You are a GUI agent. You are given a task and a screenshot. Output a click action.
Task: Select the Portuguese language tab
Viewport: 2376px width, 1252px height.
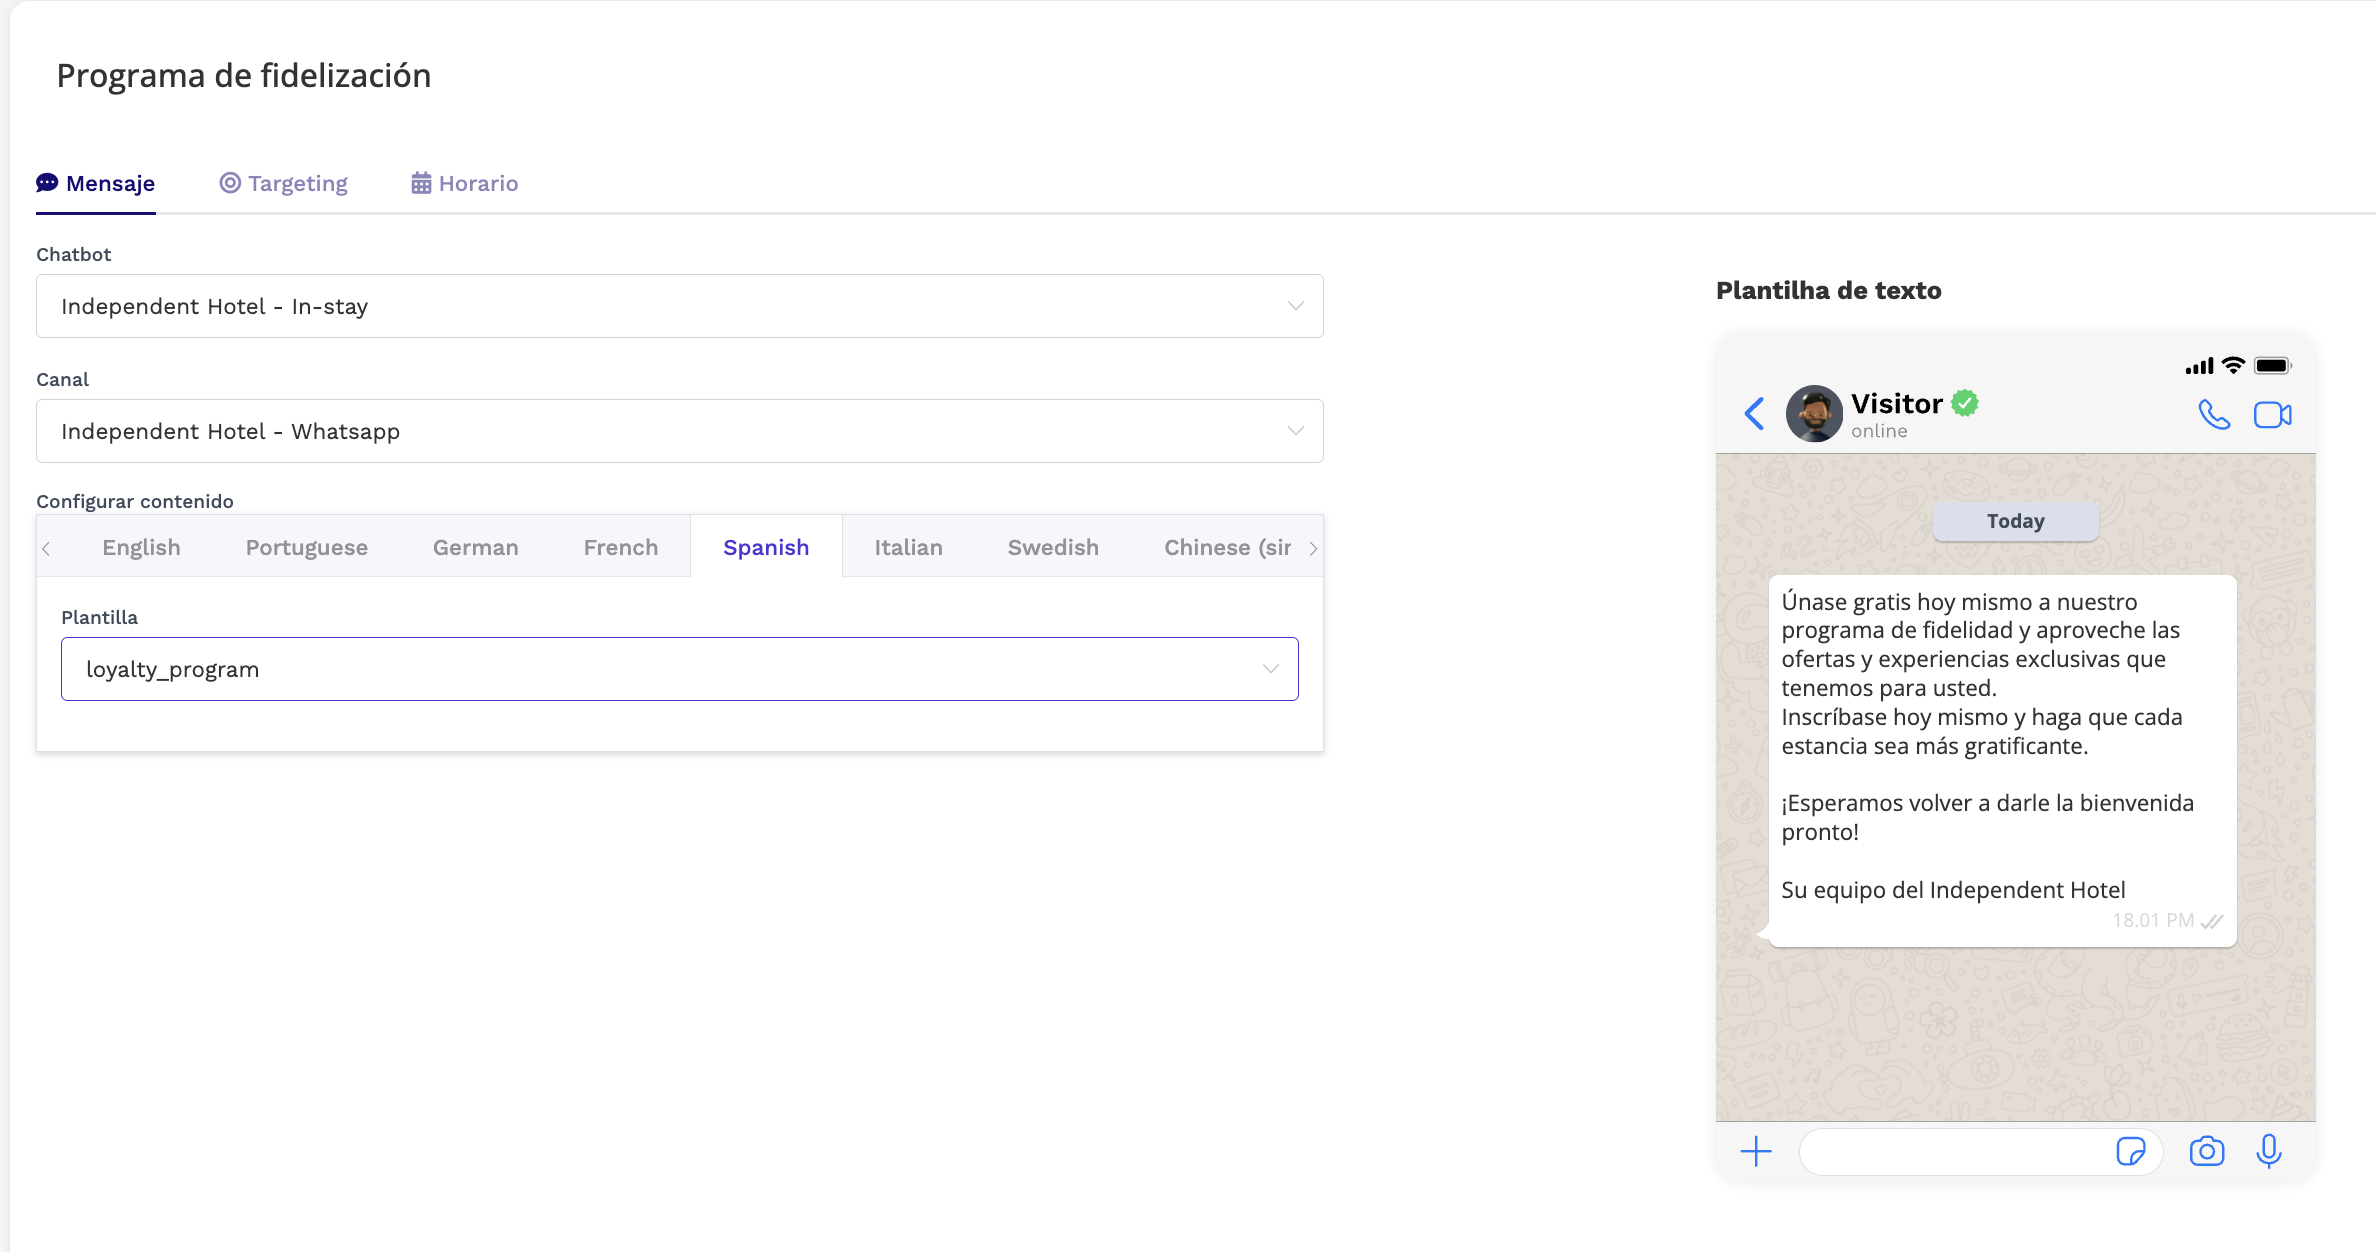click(307, 547)
